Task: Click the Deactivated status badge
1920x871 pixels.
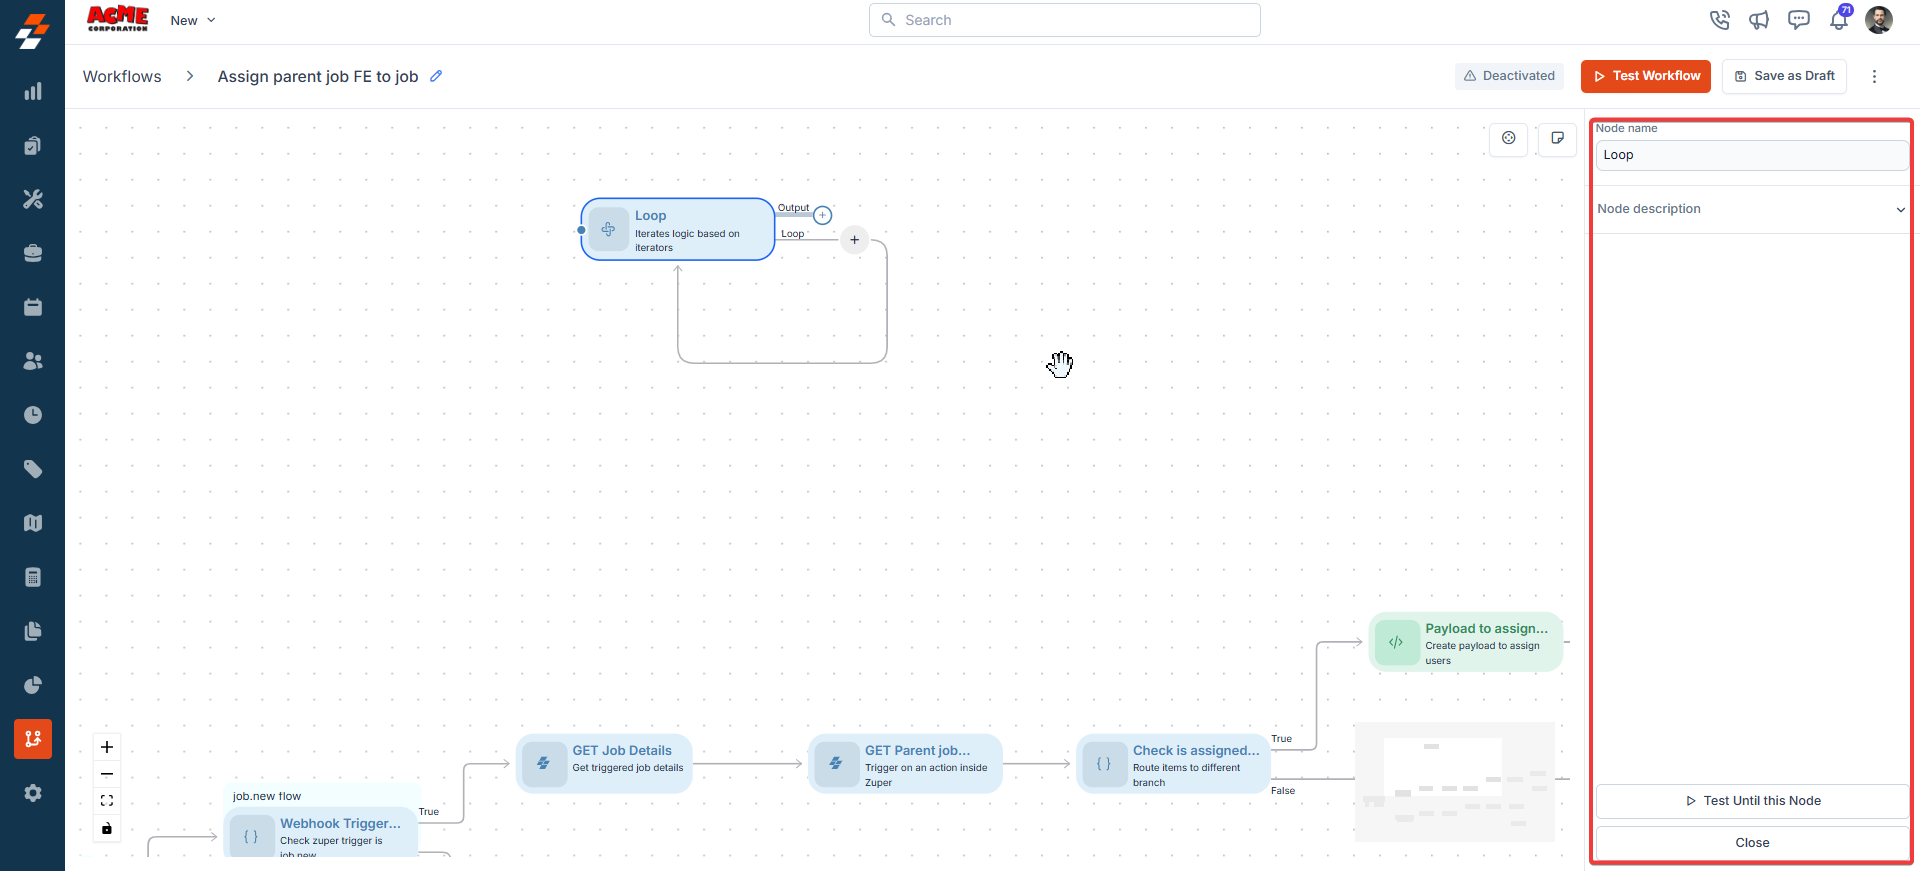Action: tap(1509, 76)
